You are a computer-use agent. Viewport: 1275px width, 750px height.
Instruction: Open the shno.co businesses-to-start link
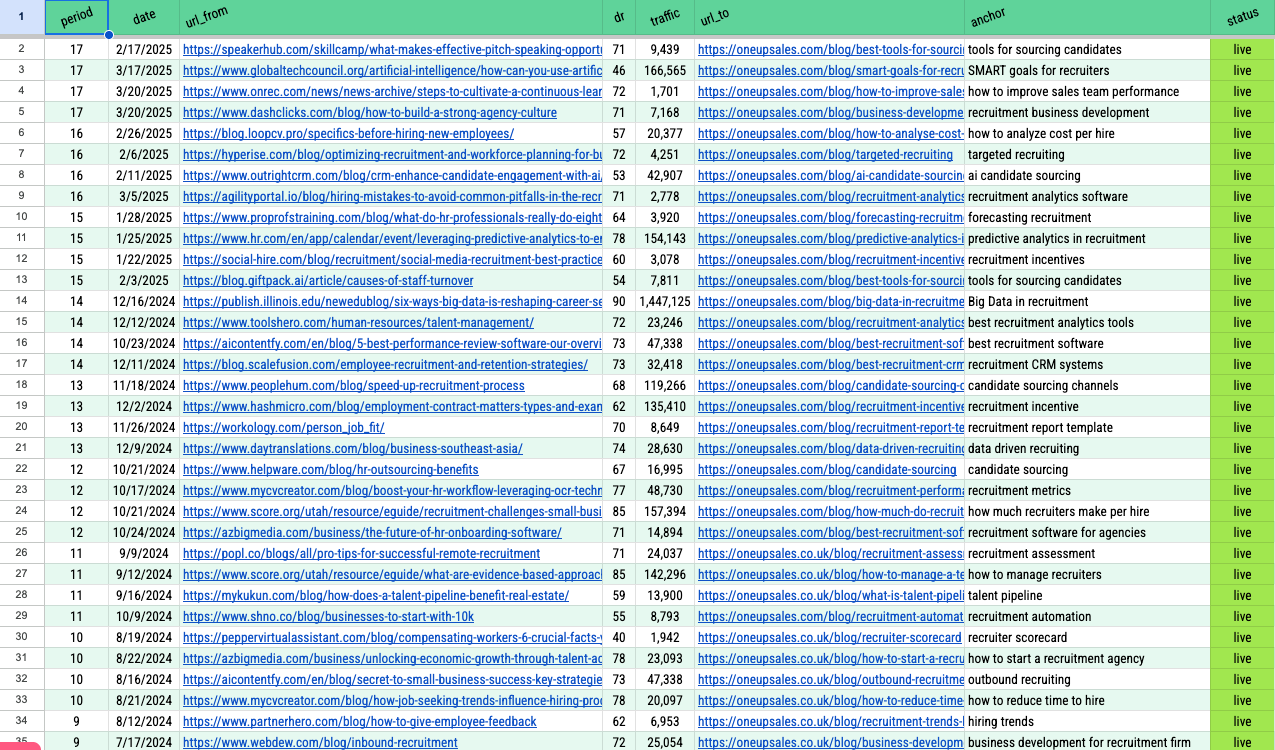[x=329, y=616]
